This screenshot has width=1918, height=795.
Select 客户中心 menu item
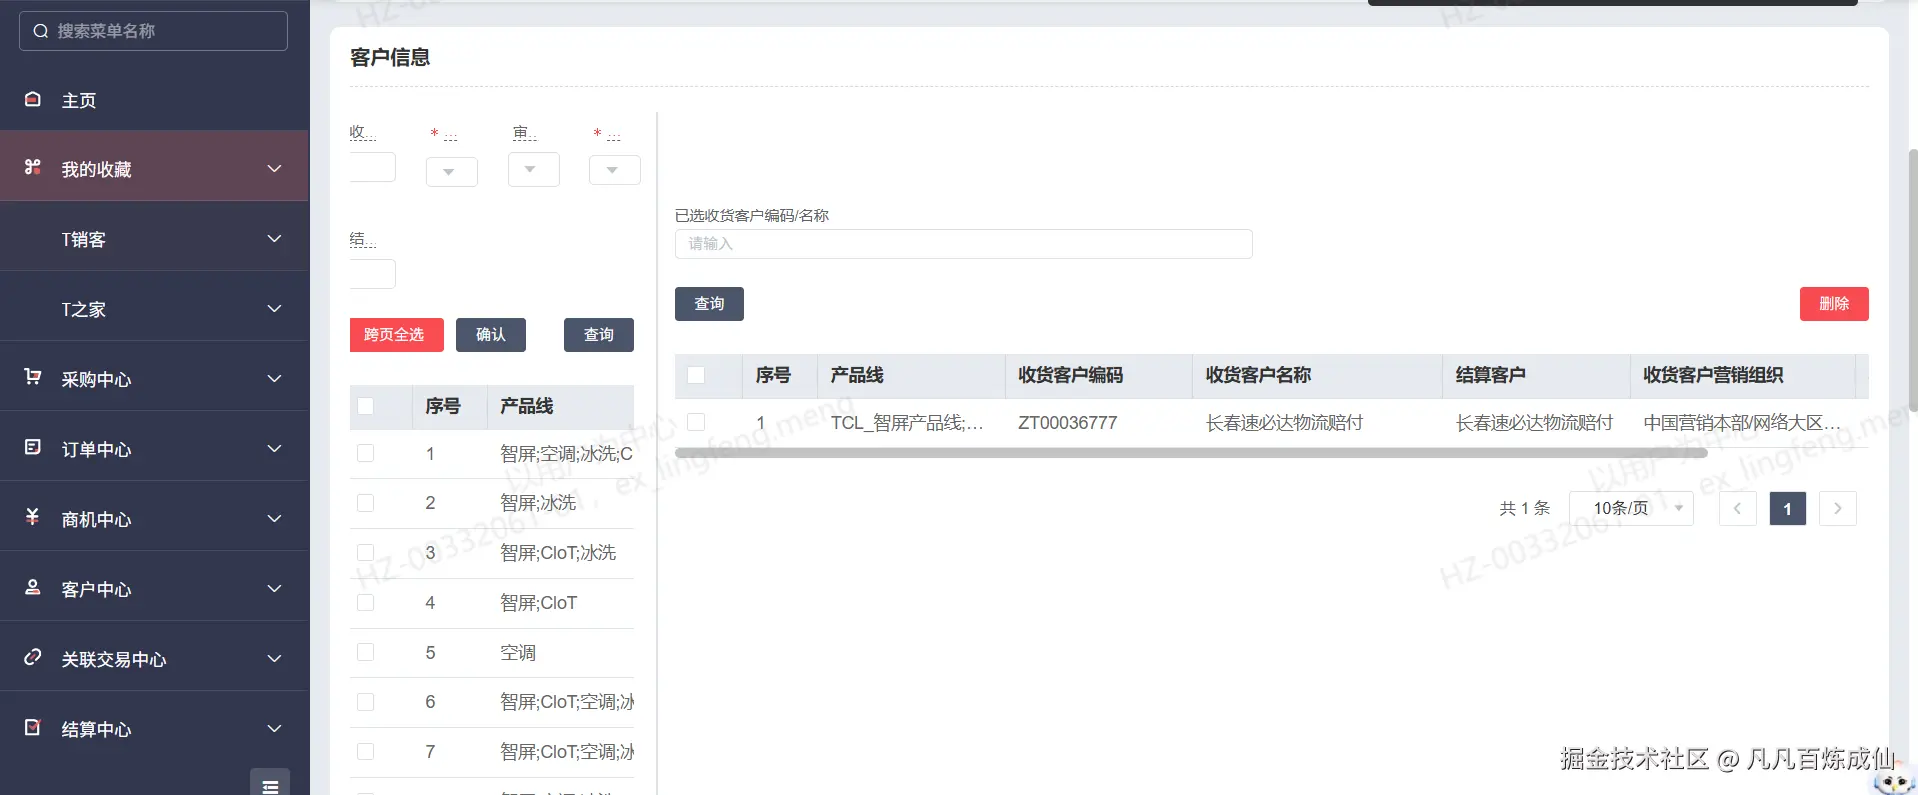pyautogui.click(x=155, y=588)
